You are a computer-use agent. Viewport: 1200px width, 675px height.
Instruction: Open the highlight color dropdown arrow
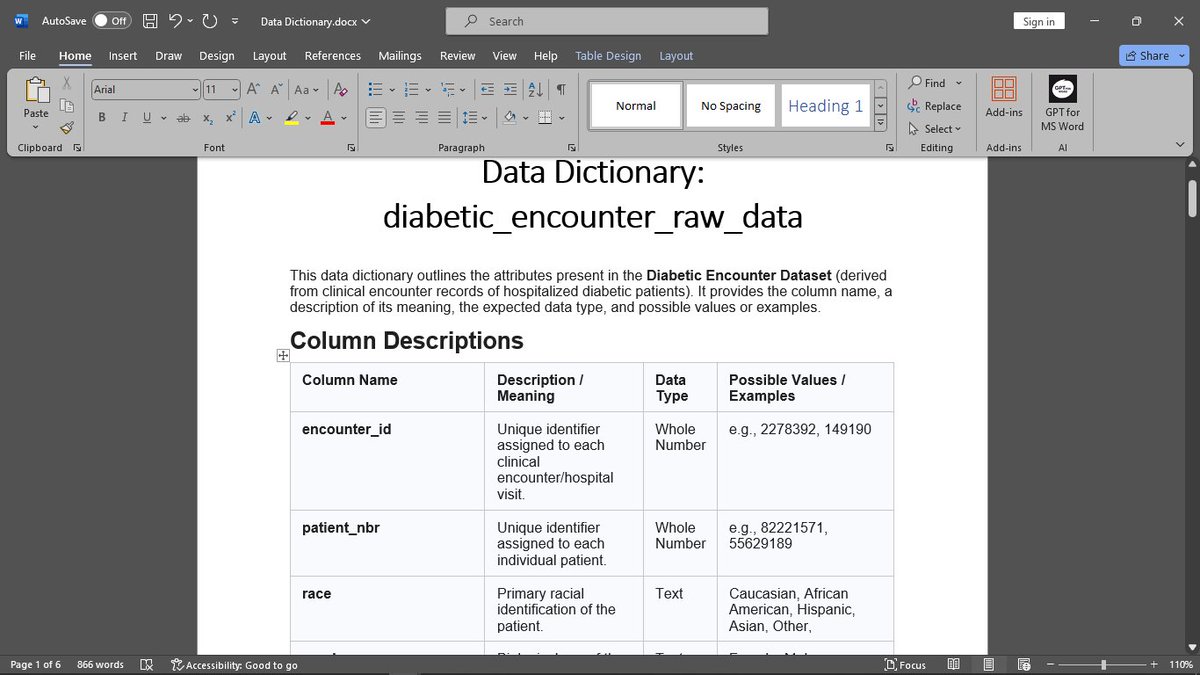pyautogui.click(x=308, y=118)
